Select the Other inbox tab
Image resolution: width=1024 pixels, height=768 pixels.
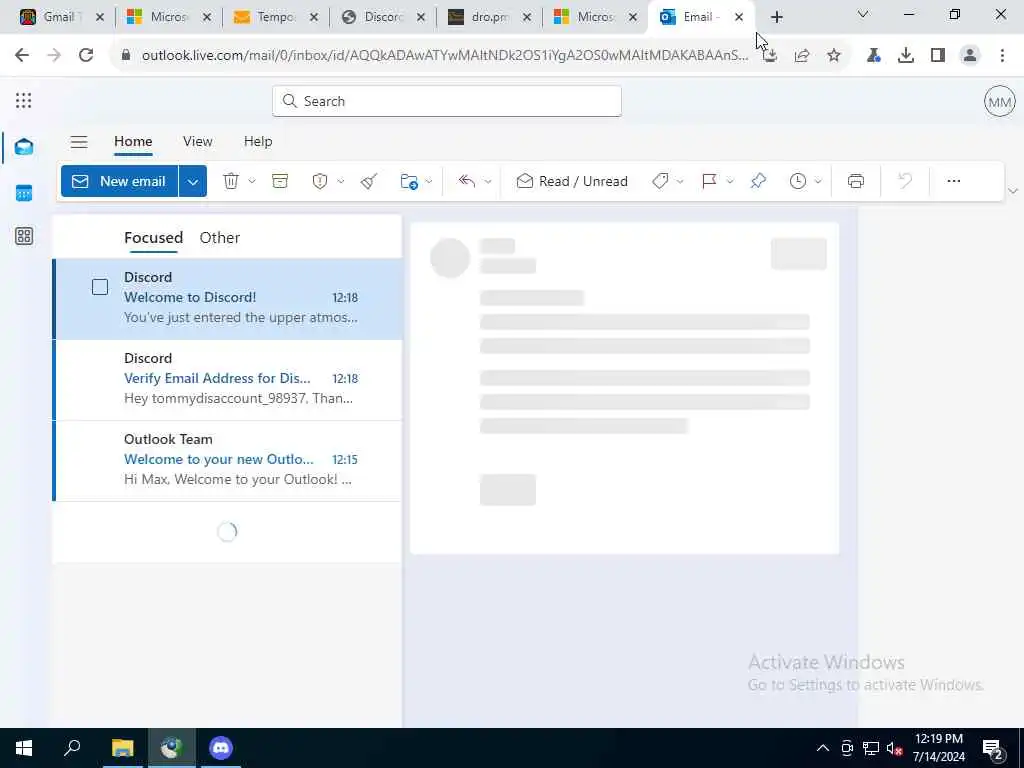click(219, 238)
